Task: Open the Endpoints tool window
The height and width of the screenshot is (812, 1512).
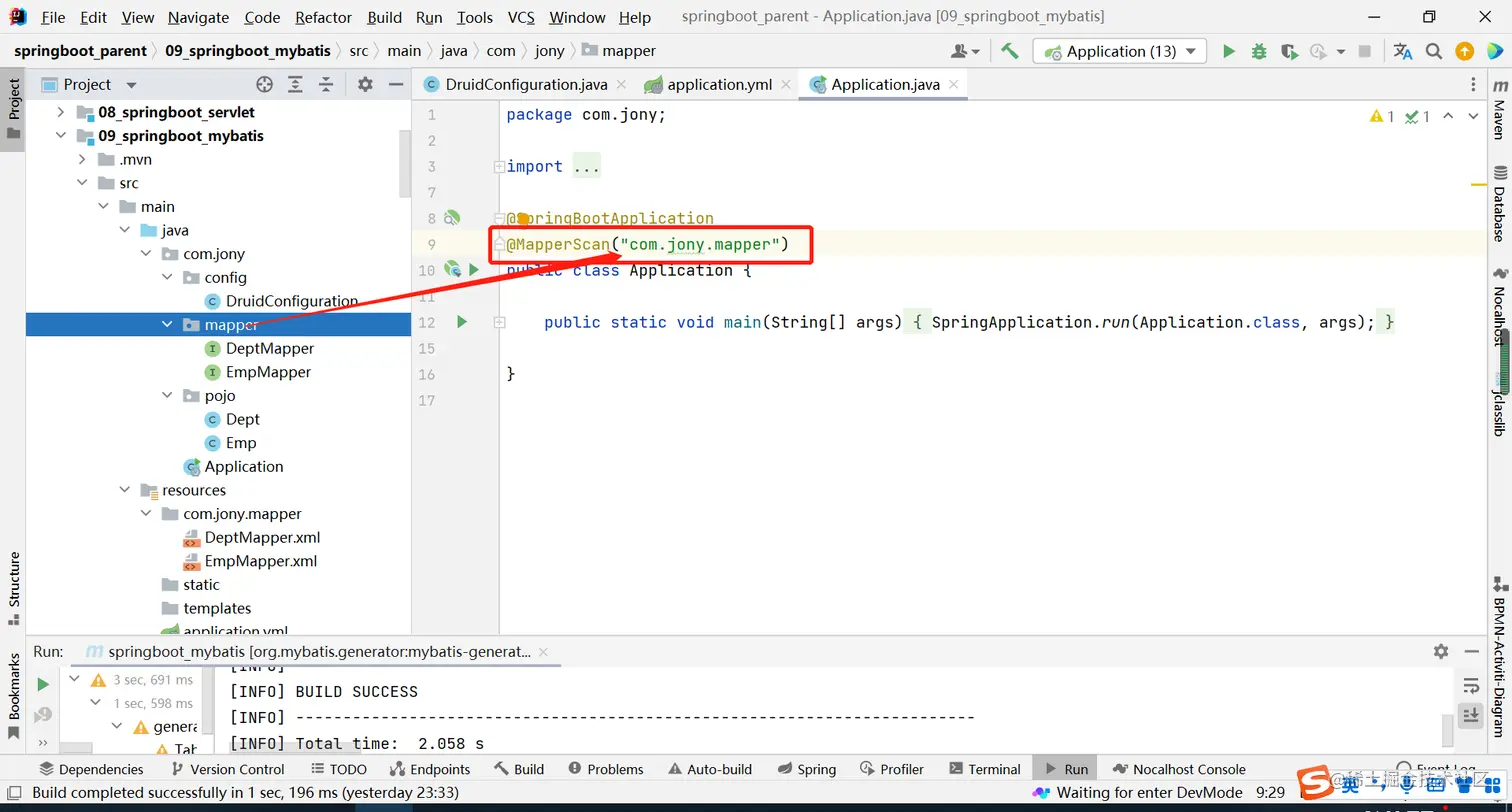Action: (430, 769)
